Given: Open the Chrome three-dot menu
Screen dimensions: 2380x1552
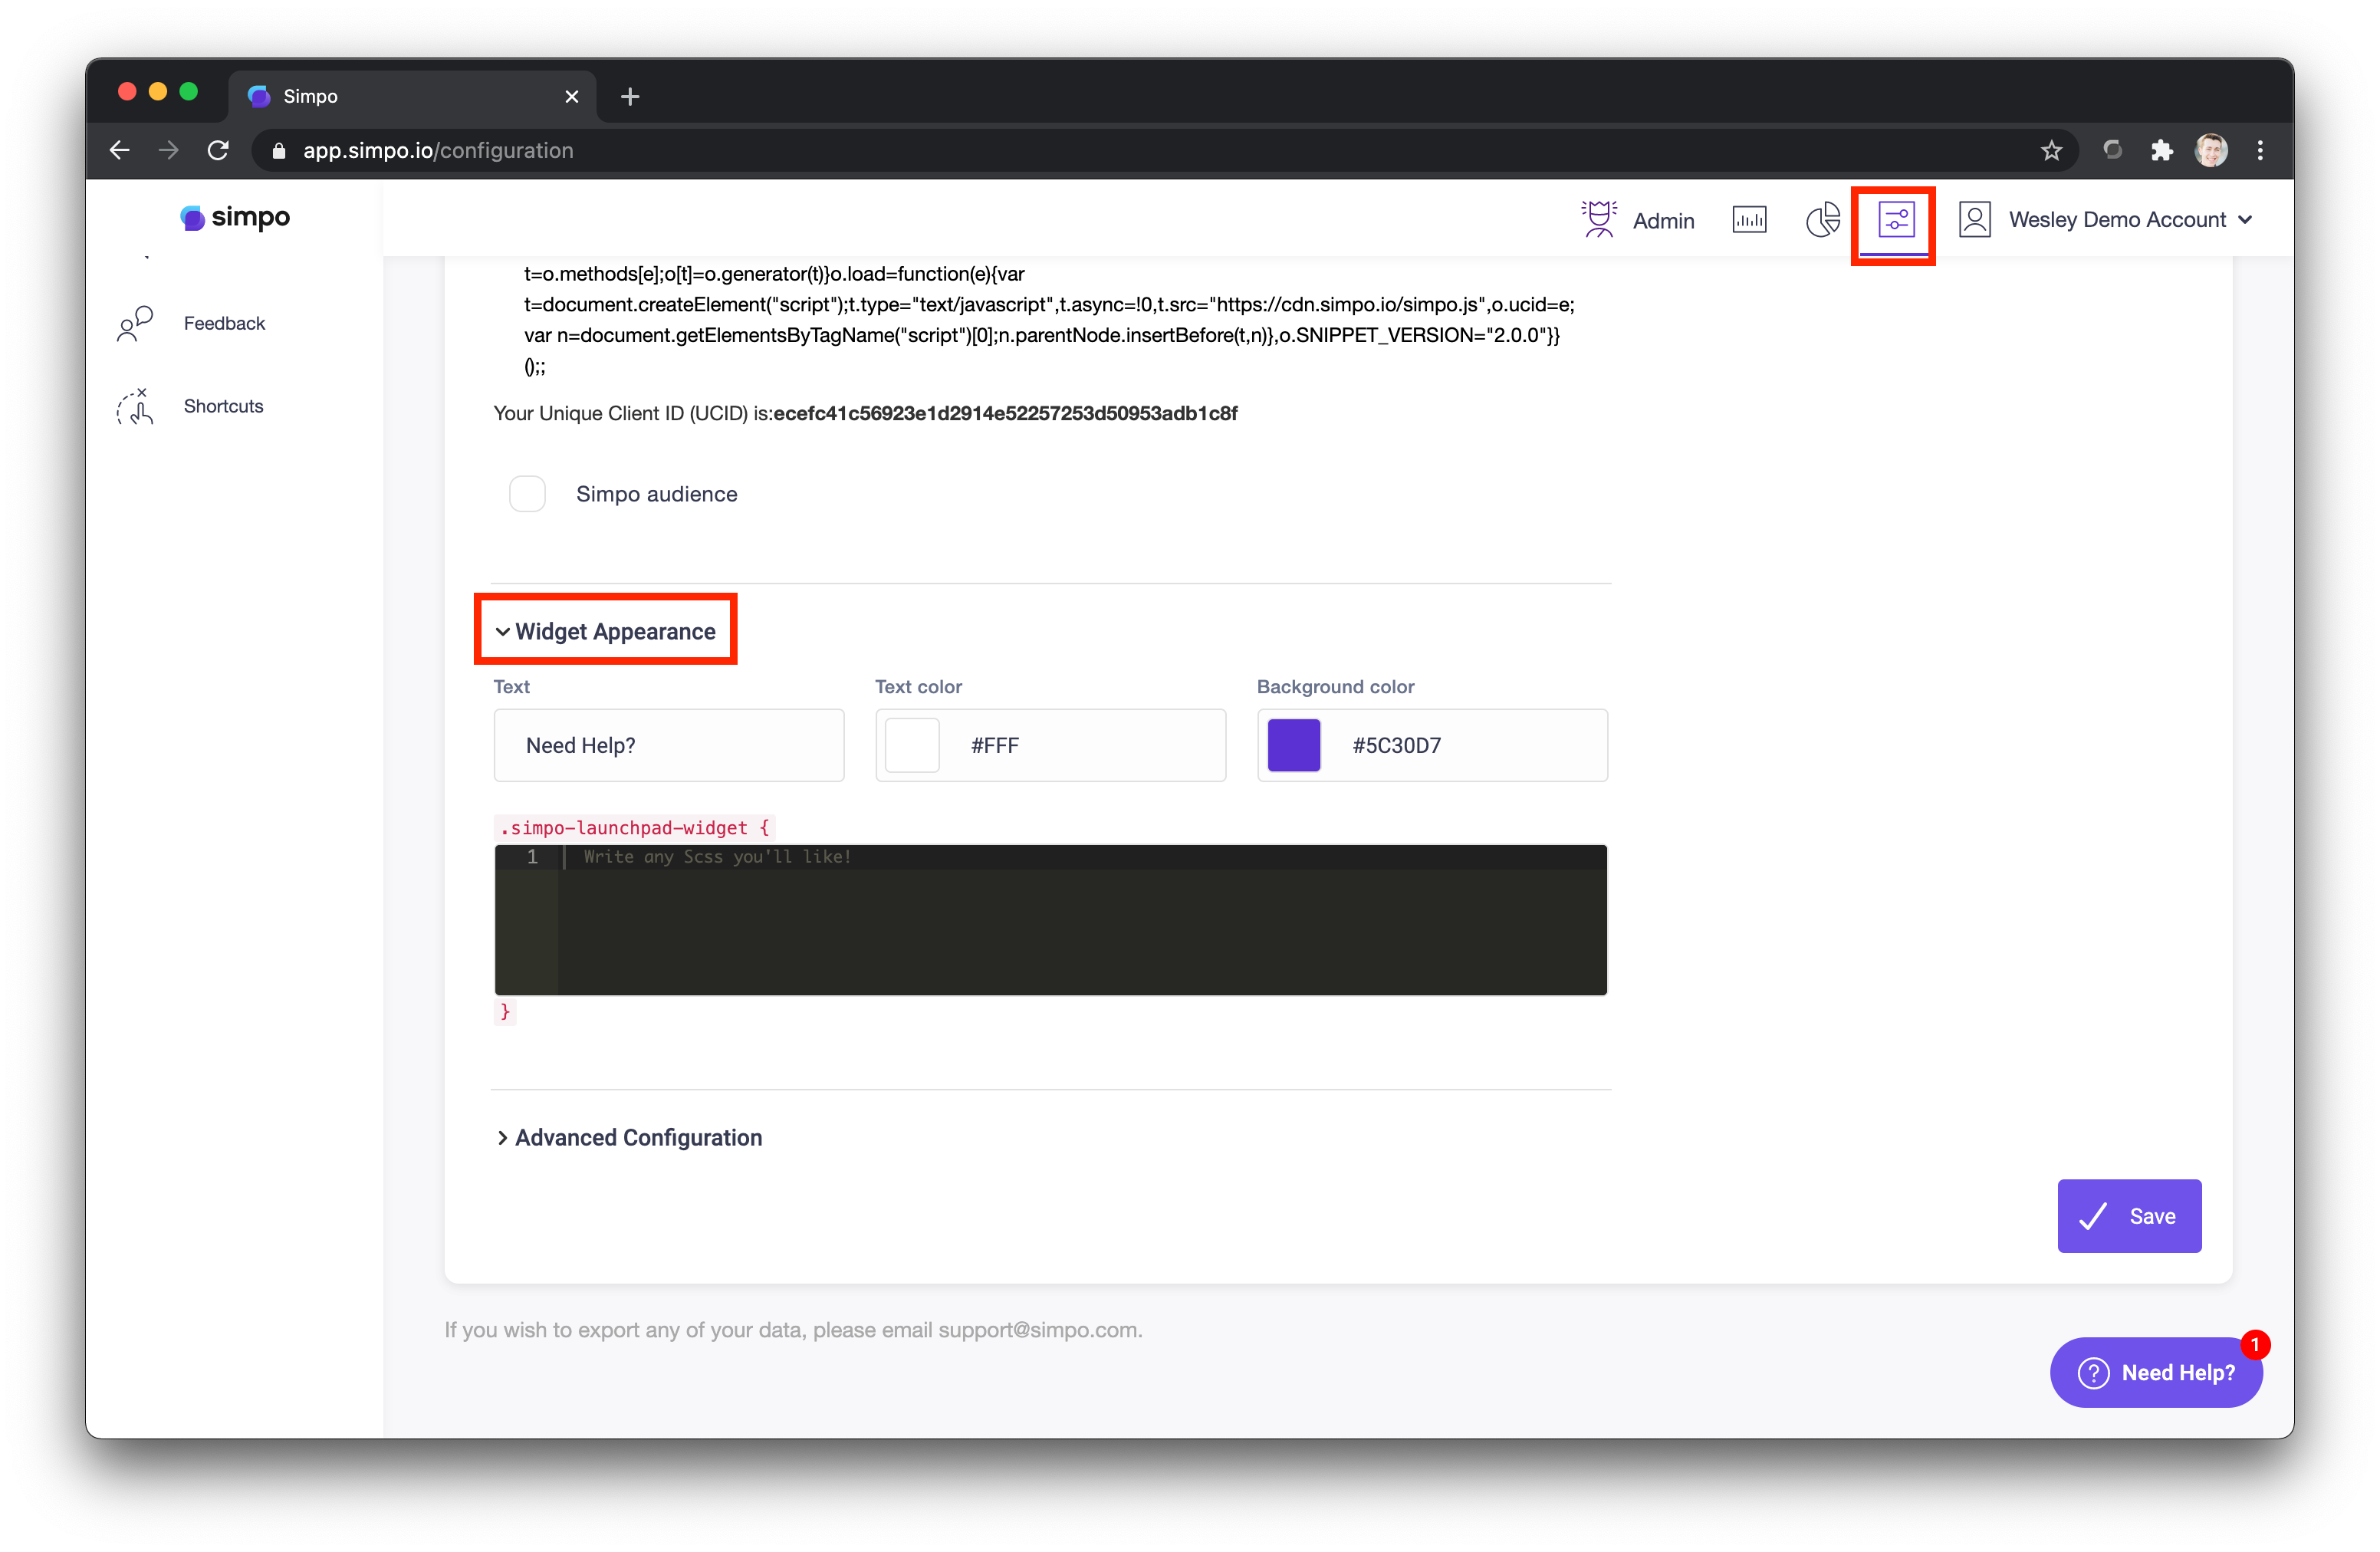Looking at the screenshot, I should coord(2260,150).
